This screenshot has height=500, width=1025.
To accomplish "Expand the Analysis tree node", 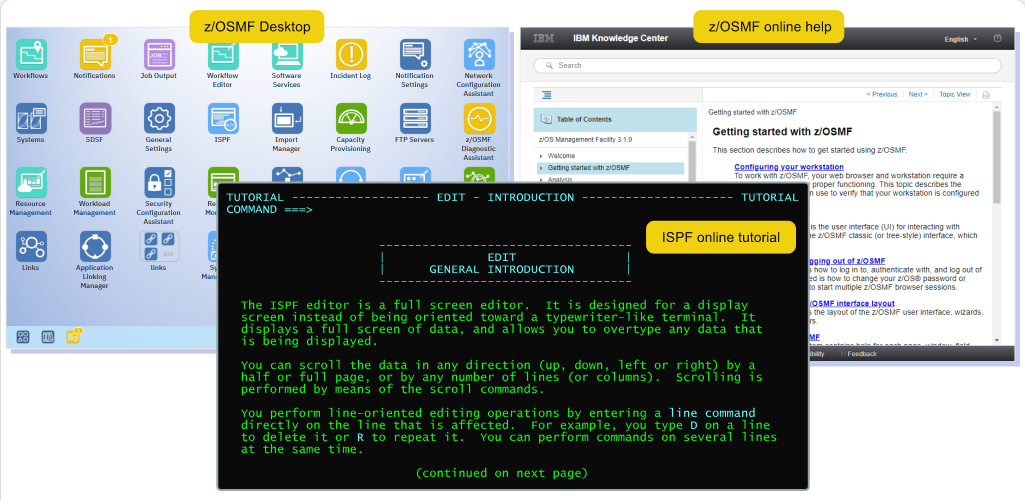I will (541, 180).
